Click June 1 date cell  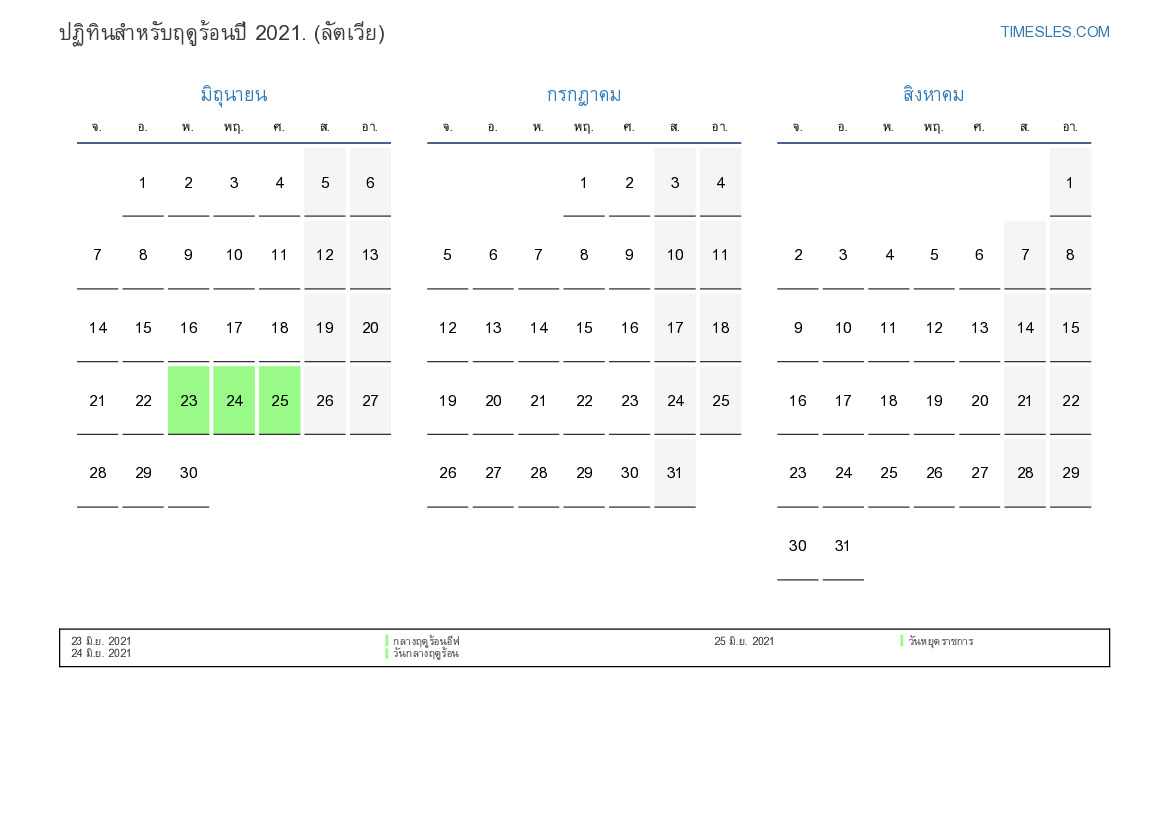pos(143,182)
